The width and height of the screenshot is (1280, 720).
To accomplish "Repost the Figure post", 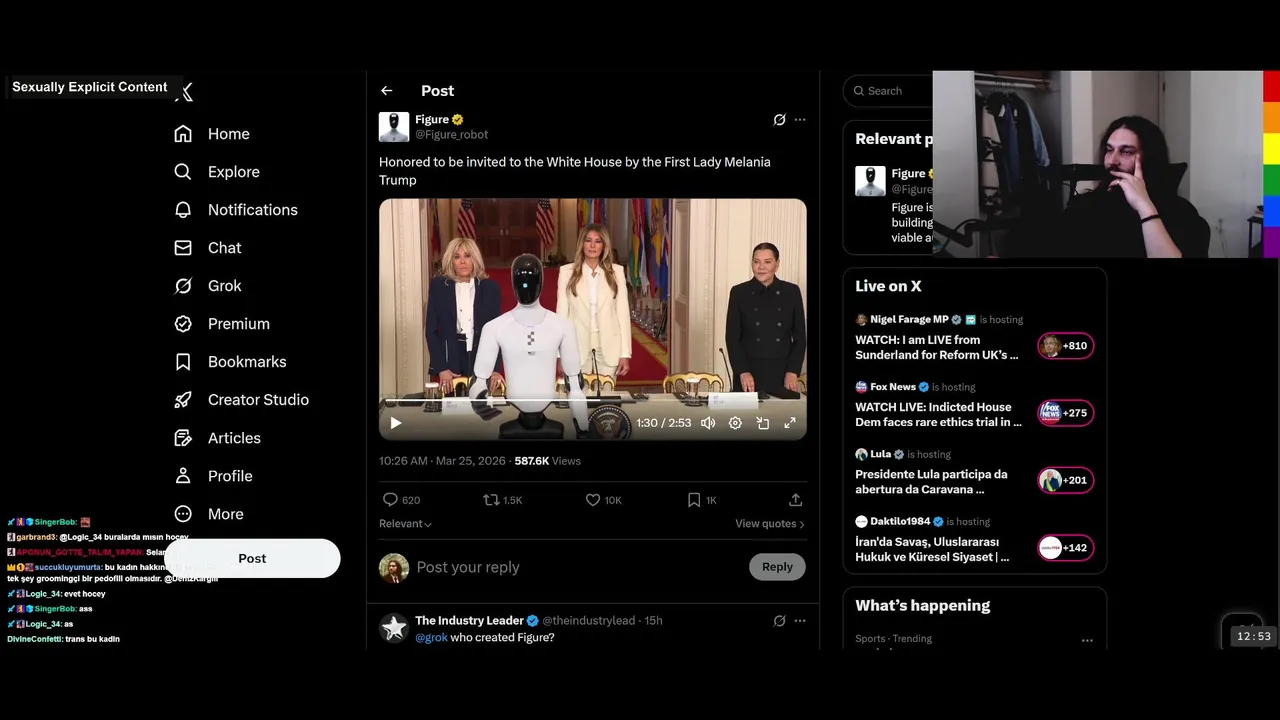I will click(491, 500).
